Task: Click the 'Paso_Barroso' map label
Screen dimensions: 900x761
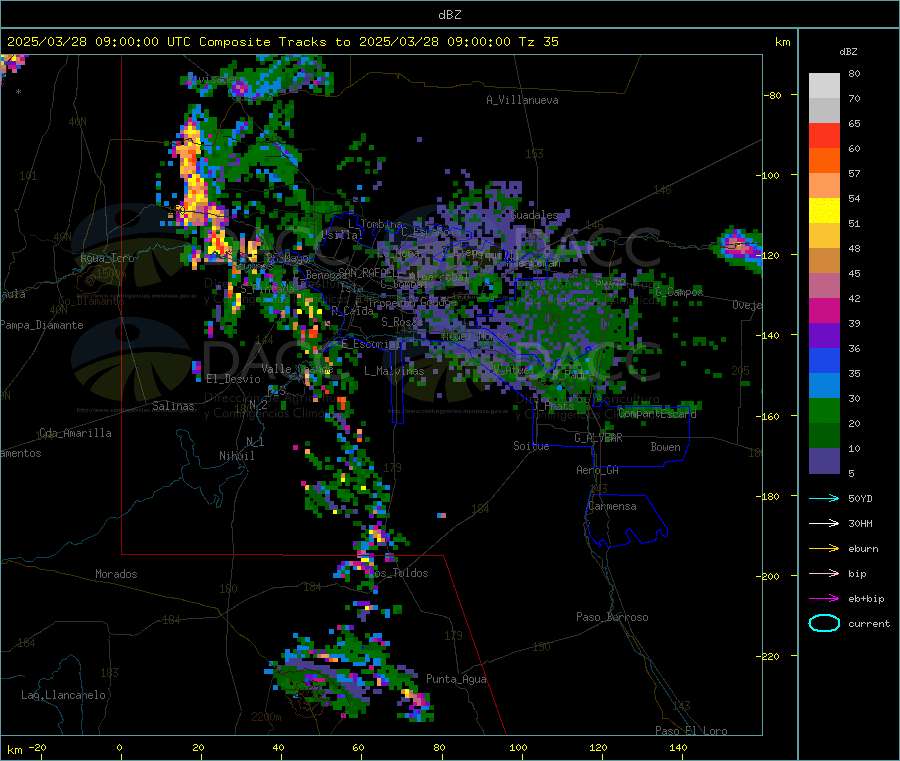Action: [x=612, y=617]
